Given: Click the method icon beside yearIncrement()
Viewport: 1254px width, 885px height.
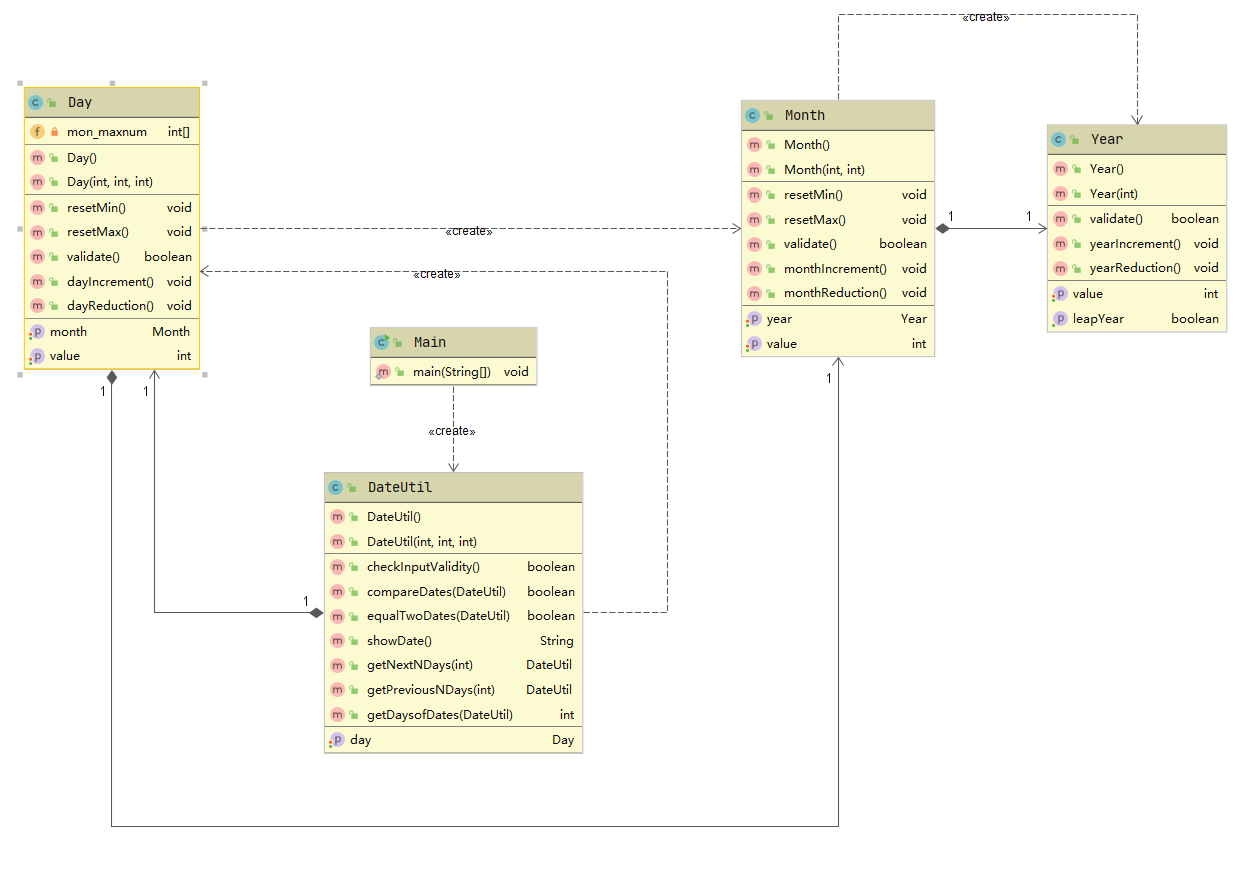Looking at the screenshot, I should pos(1060,243).
